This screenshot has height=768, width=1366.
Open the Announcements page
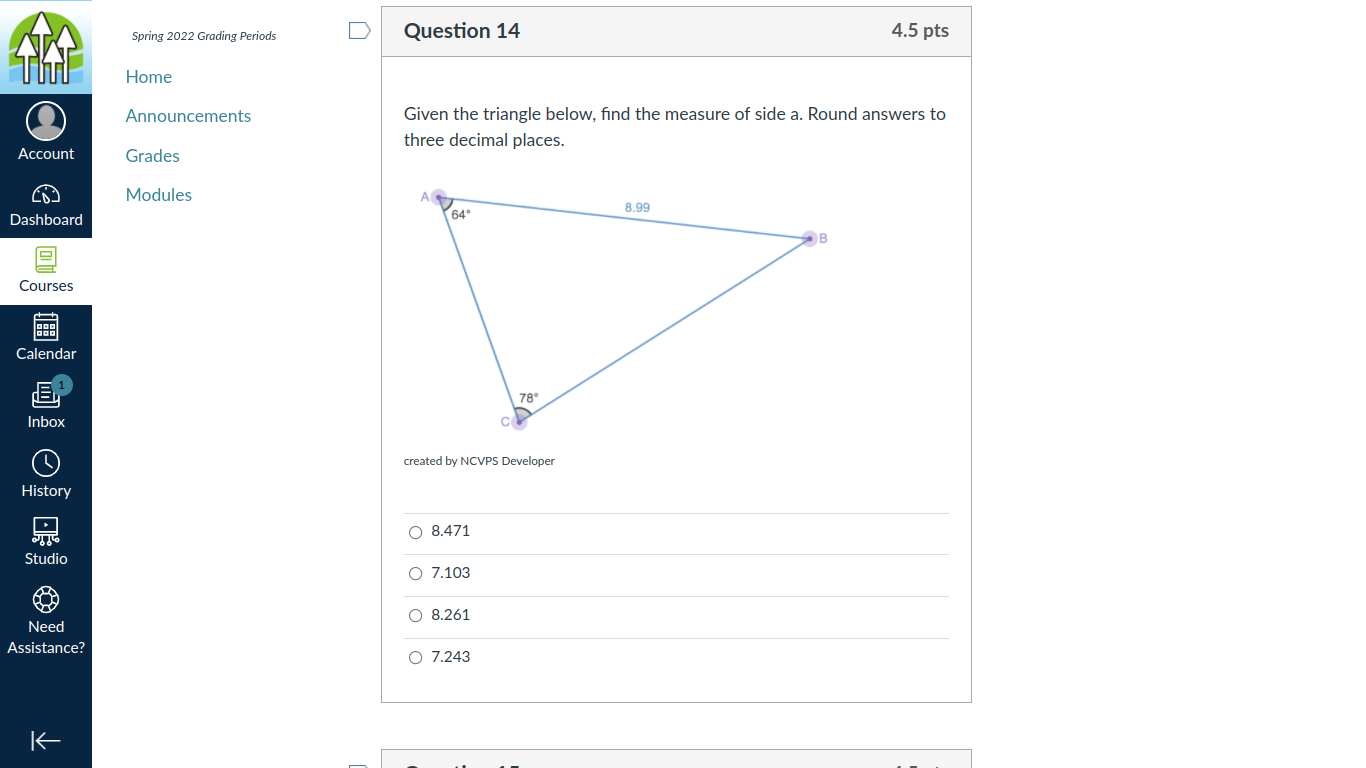pyautogui.click(x=188, y=115)
